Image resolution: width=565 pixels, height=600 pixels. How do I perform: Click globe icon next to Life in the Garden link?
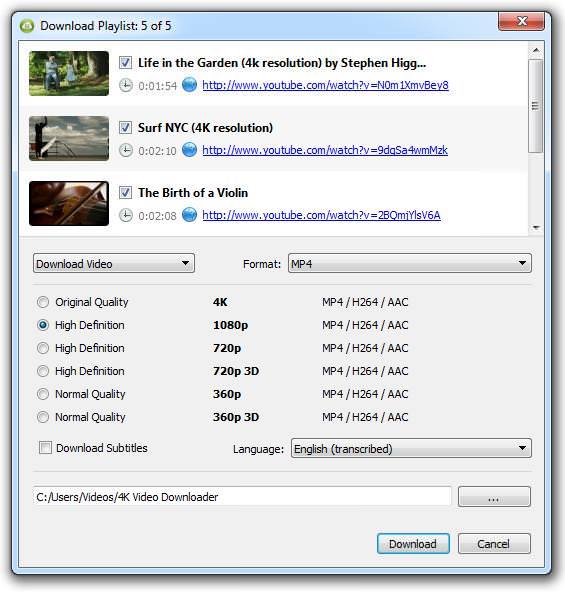tap(189, 85)
